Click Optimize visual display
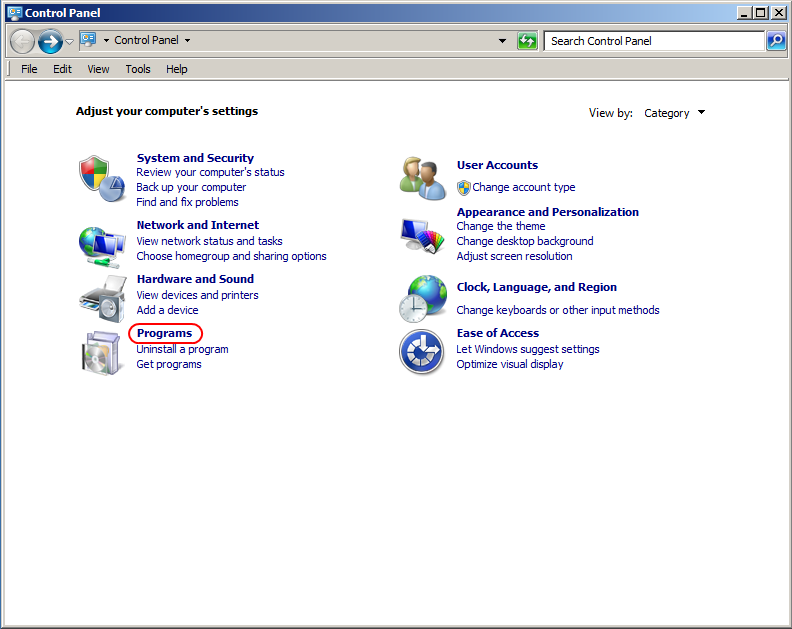792x629 pixels. point(510,364)
